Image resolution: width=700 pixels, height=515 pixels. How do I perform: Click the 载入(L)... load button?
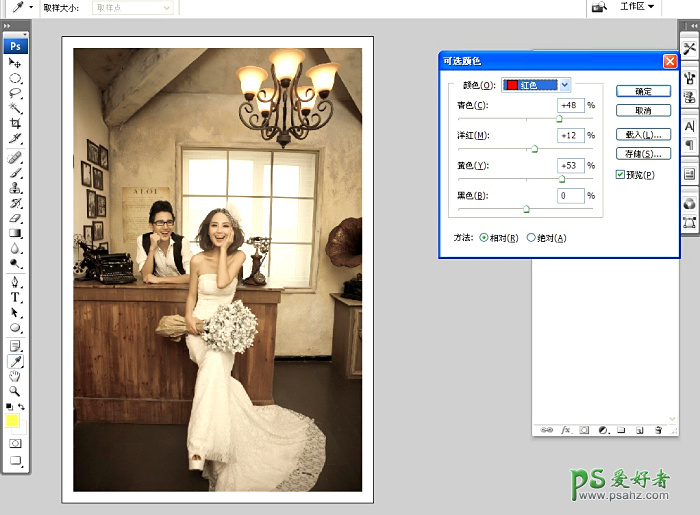(x=642, y=134)
